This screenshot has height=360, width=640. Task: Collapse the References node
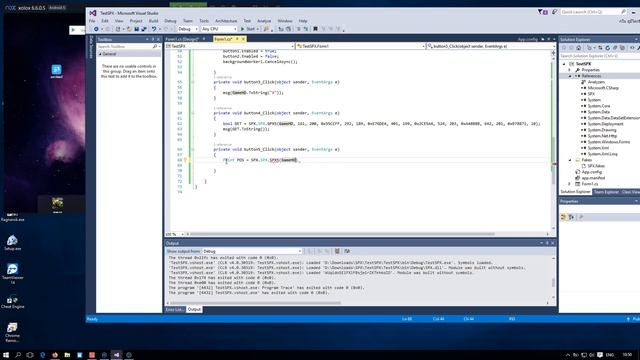click(x=570, y=76)
